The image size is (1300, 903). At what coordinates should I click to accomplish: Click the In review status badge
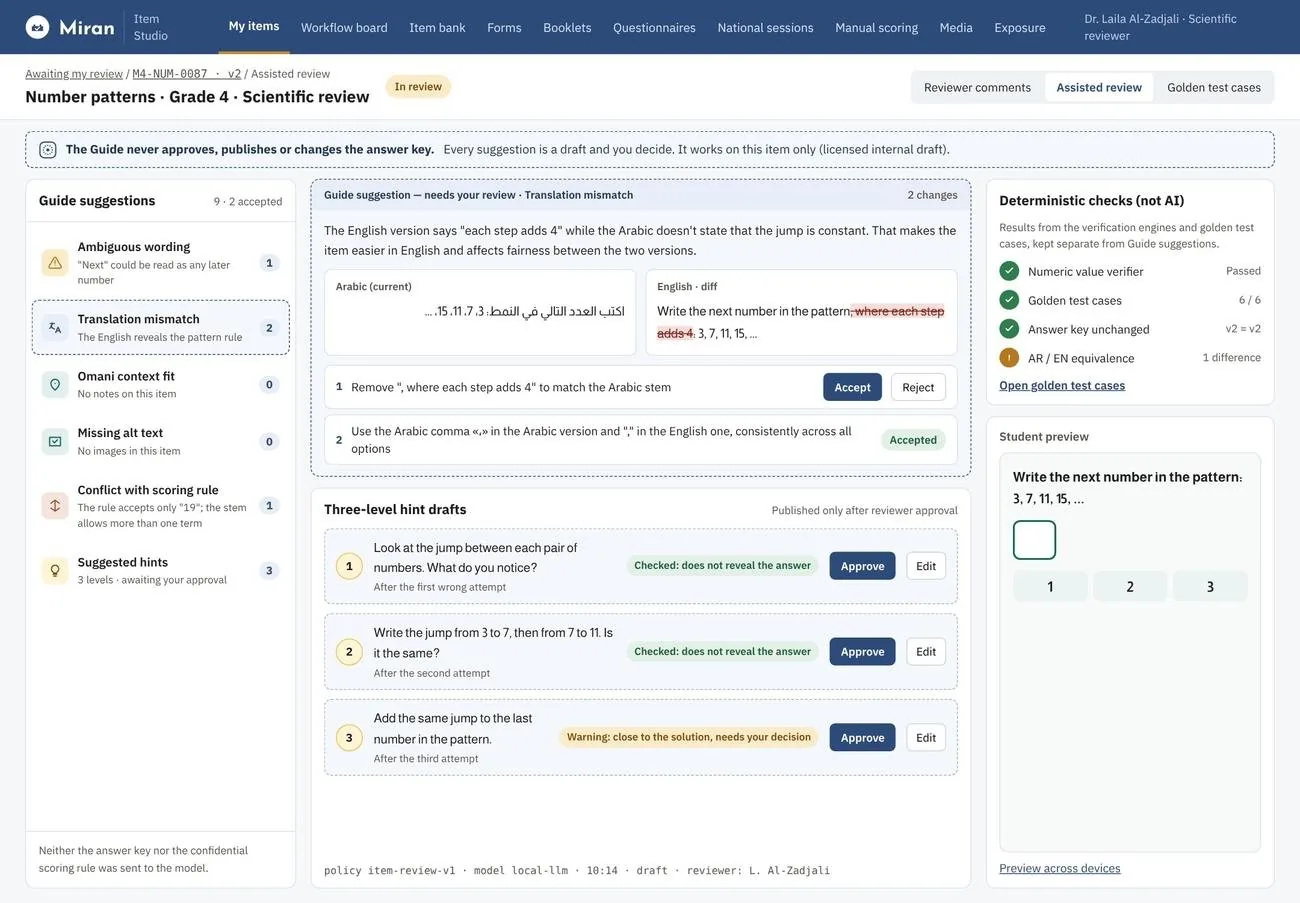pos(418,87)
